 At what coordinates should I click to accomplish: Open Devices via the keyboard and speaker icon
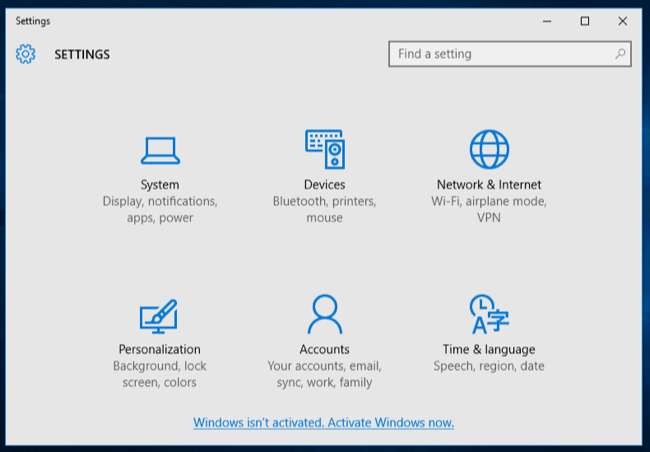pos(324,149)
